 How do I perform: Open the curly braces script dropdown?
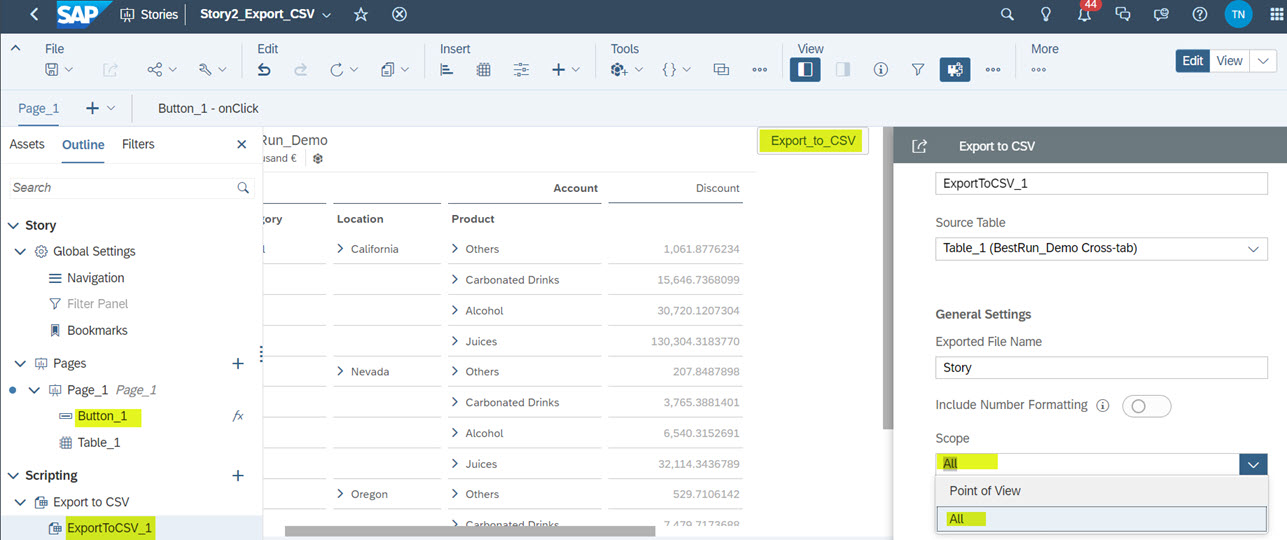click(x=677, y=69)
